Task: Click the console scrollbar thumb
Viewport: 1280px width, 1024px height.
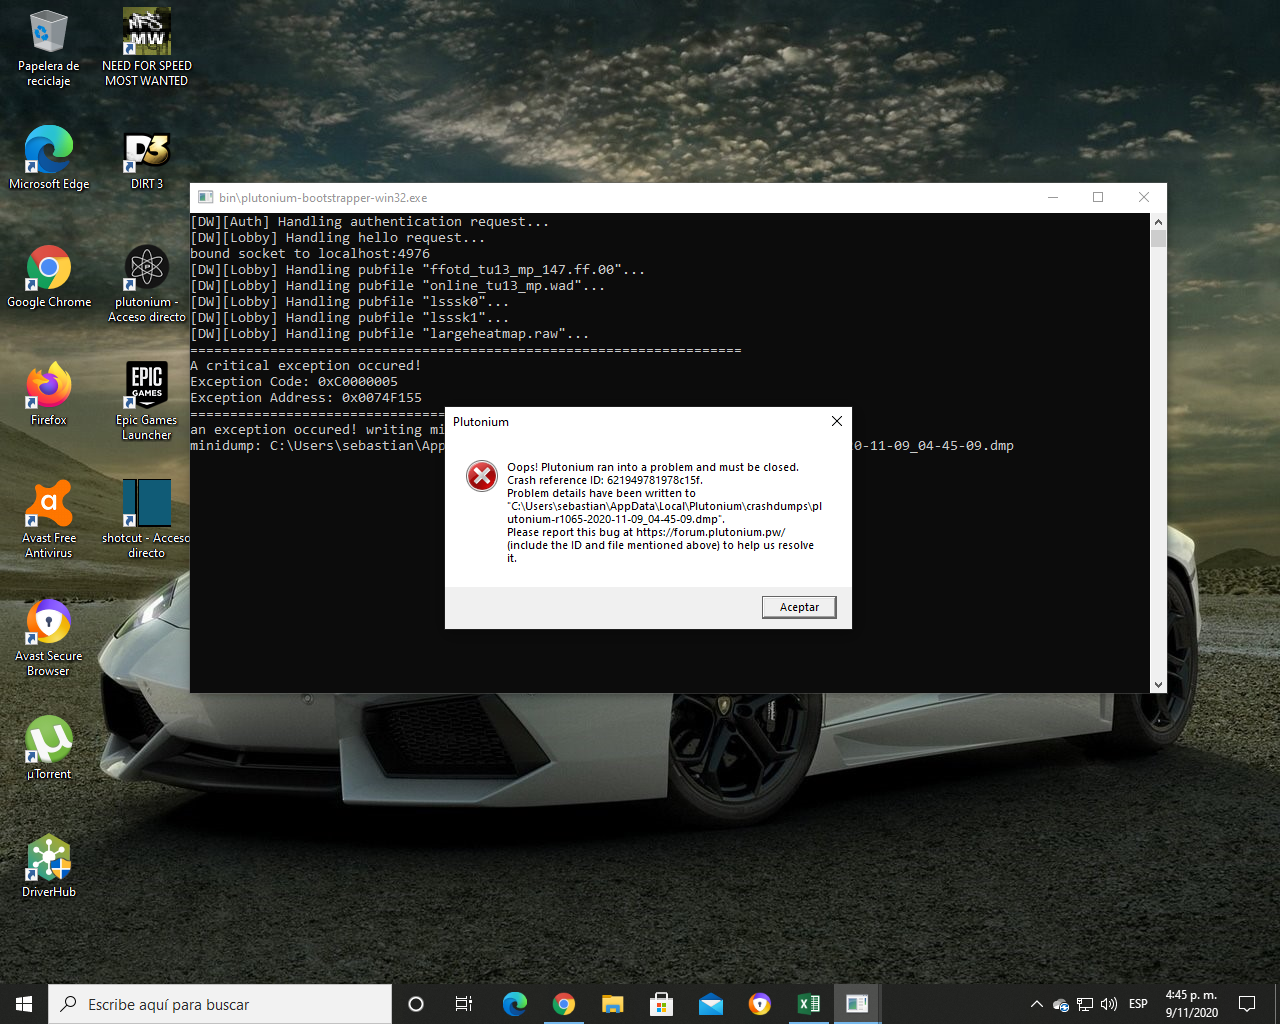Action: (x=1158, y=238)
